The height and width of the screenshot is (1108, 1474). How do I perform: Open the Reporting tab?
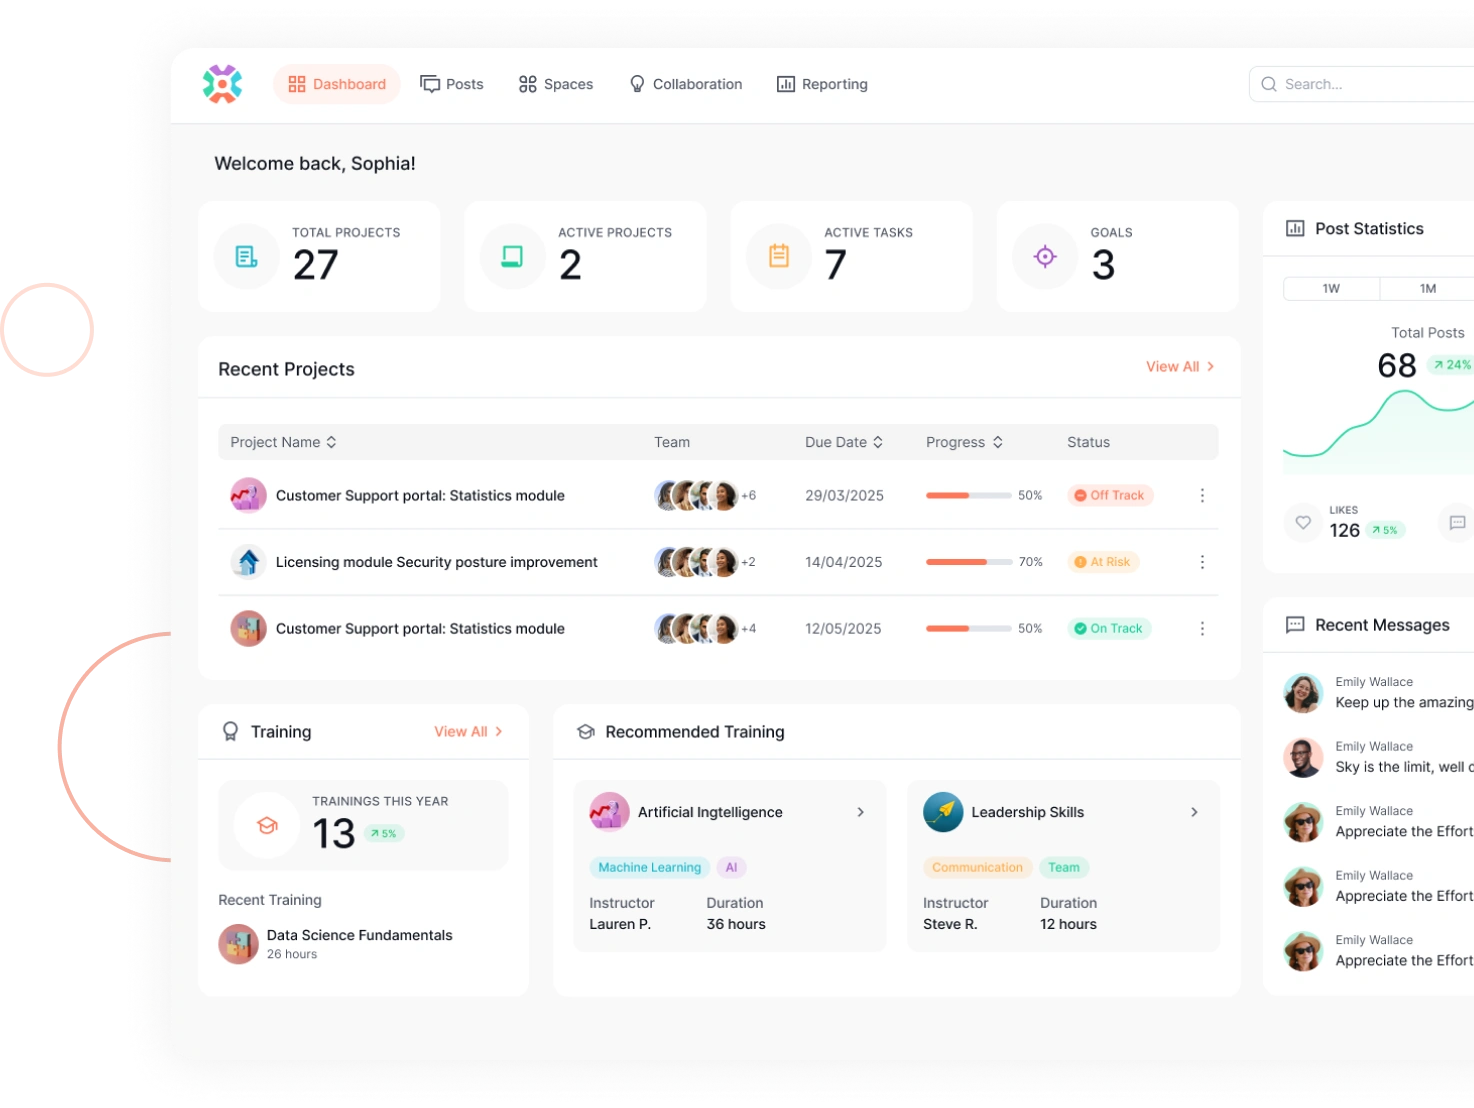pos(822,84)
